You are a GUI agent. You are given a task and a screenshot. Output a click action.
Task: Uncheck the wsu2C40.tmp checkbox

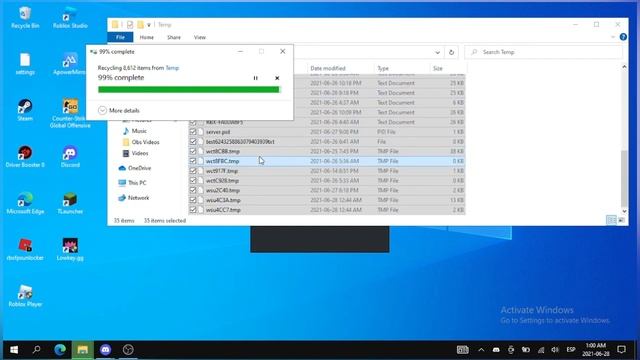pyautogui.click(x=193, y=190)
